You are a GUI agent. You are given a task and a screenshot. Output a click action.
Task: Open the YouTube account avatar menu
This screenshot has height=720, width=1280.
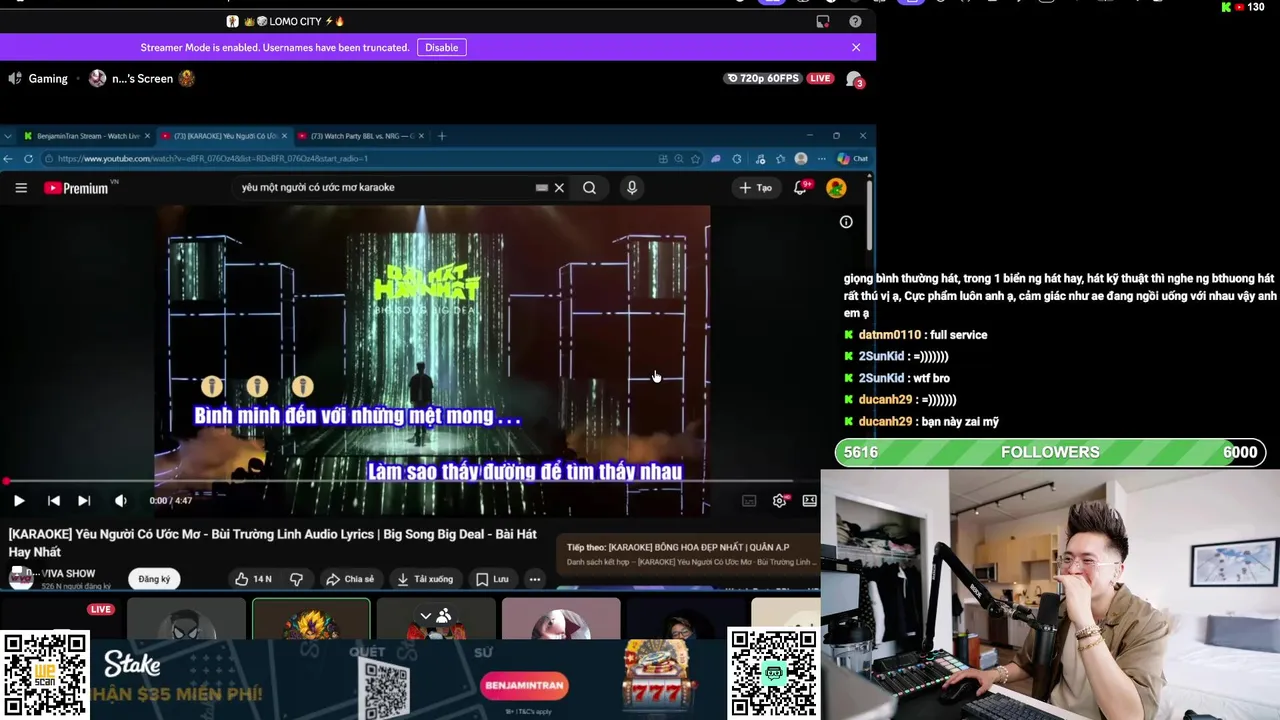point(836,187)
